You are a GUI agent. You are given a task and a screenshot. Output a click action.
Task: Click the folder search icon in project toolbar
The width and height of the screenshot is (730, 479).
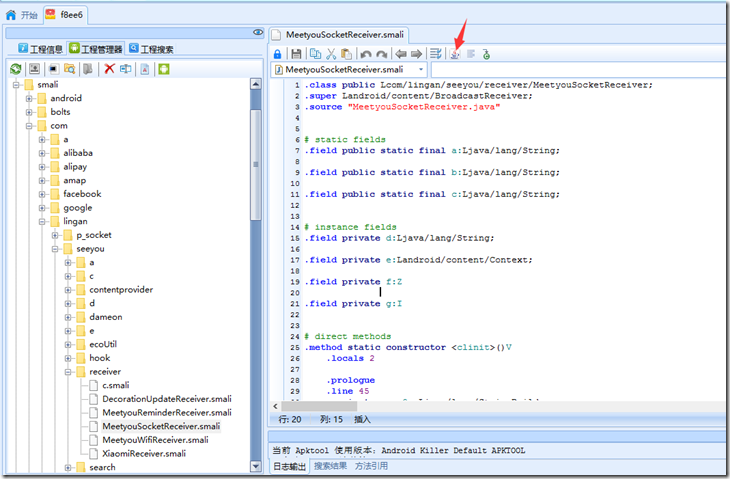click(x=69, y=69)
